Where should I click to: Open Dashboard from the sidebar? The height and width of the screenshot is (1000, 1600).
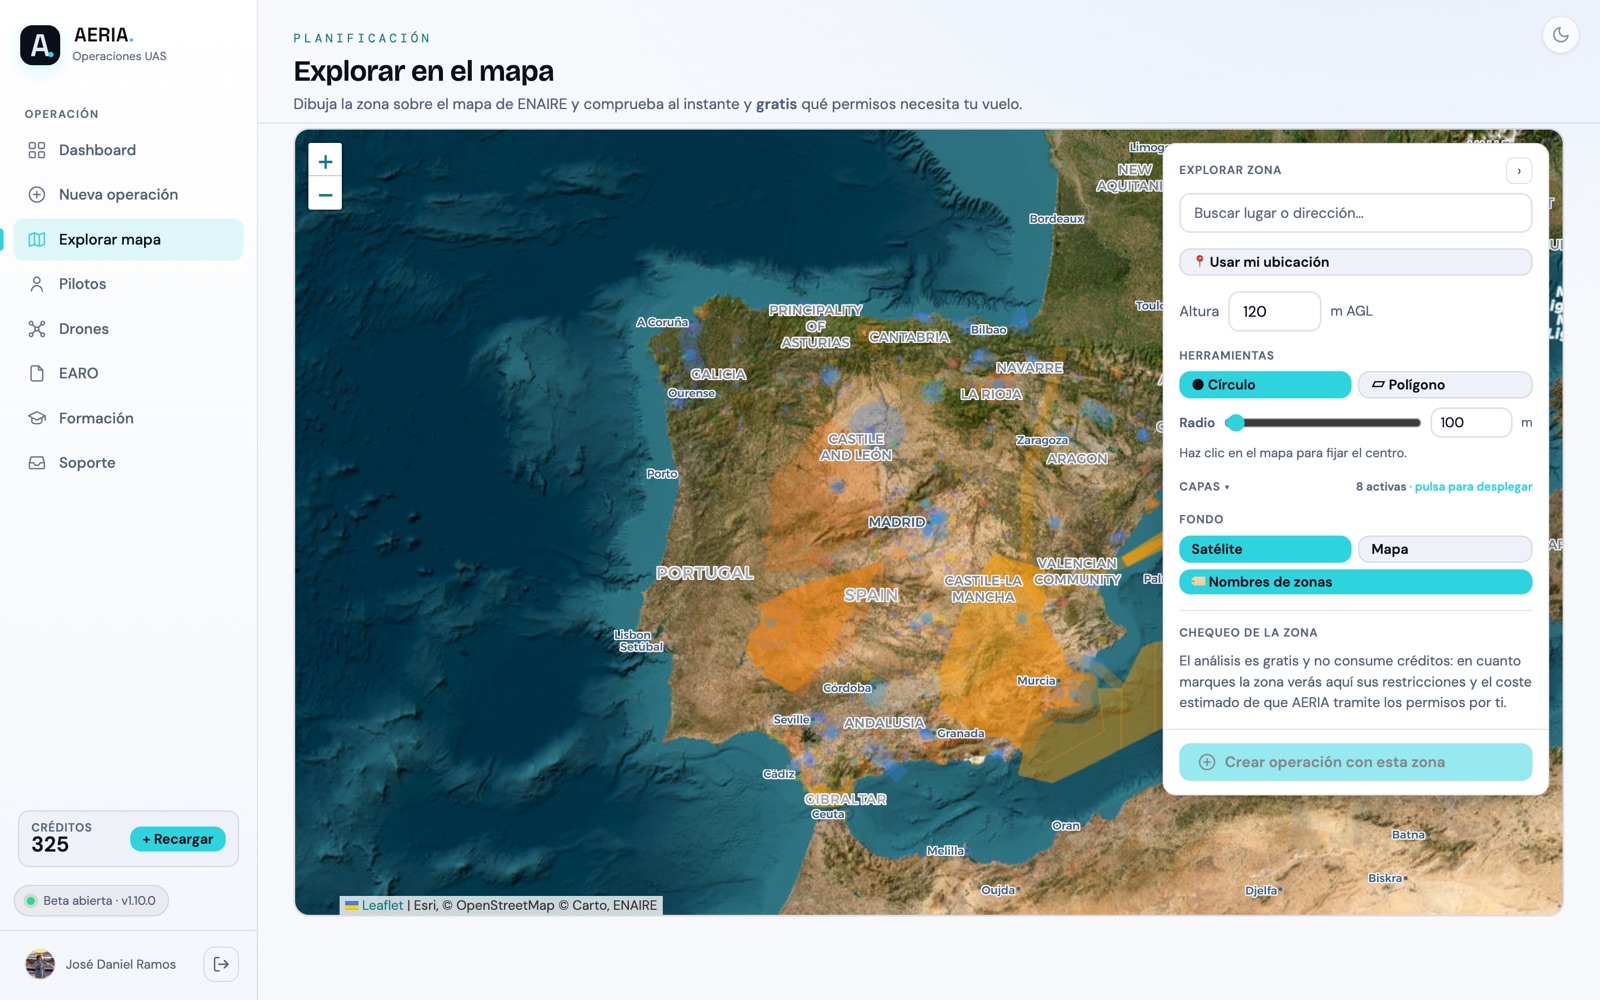click(128, 150)
